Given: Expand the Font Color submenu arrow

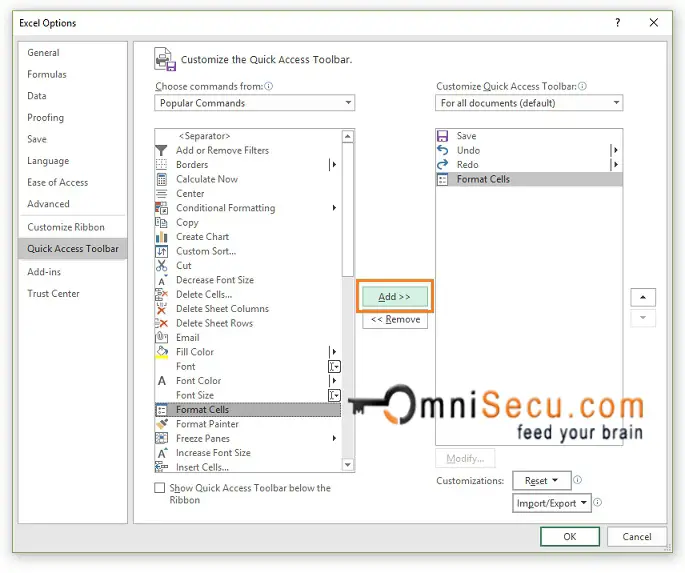Looking at the screenshot, I should click(333, 381).
